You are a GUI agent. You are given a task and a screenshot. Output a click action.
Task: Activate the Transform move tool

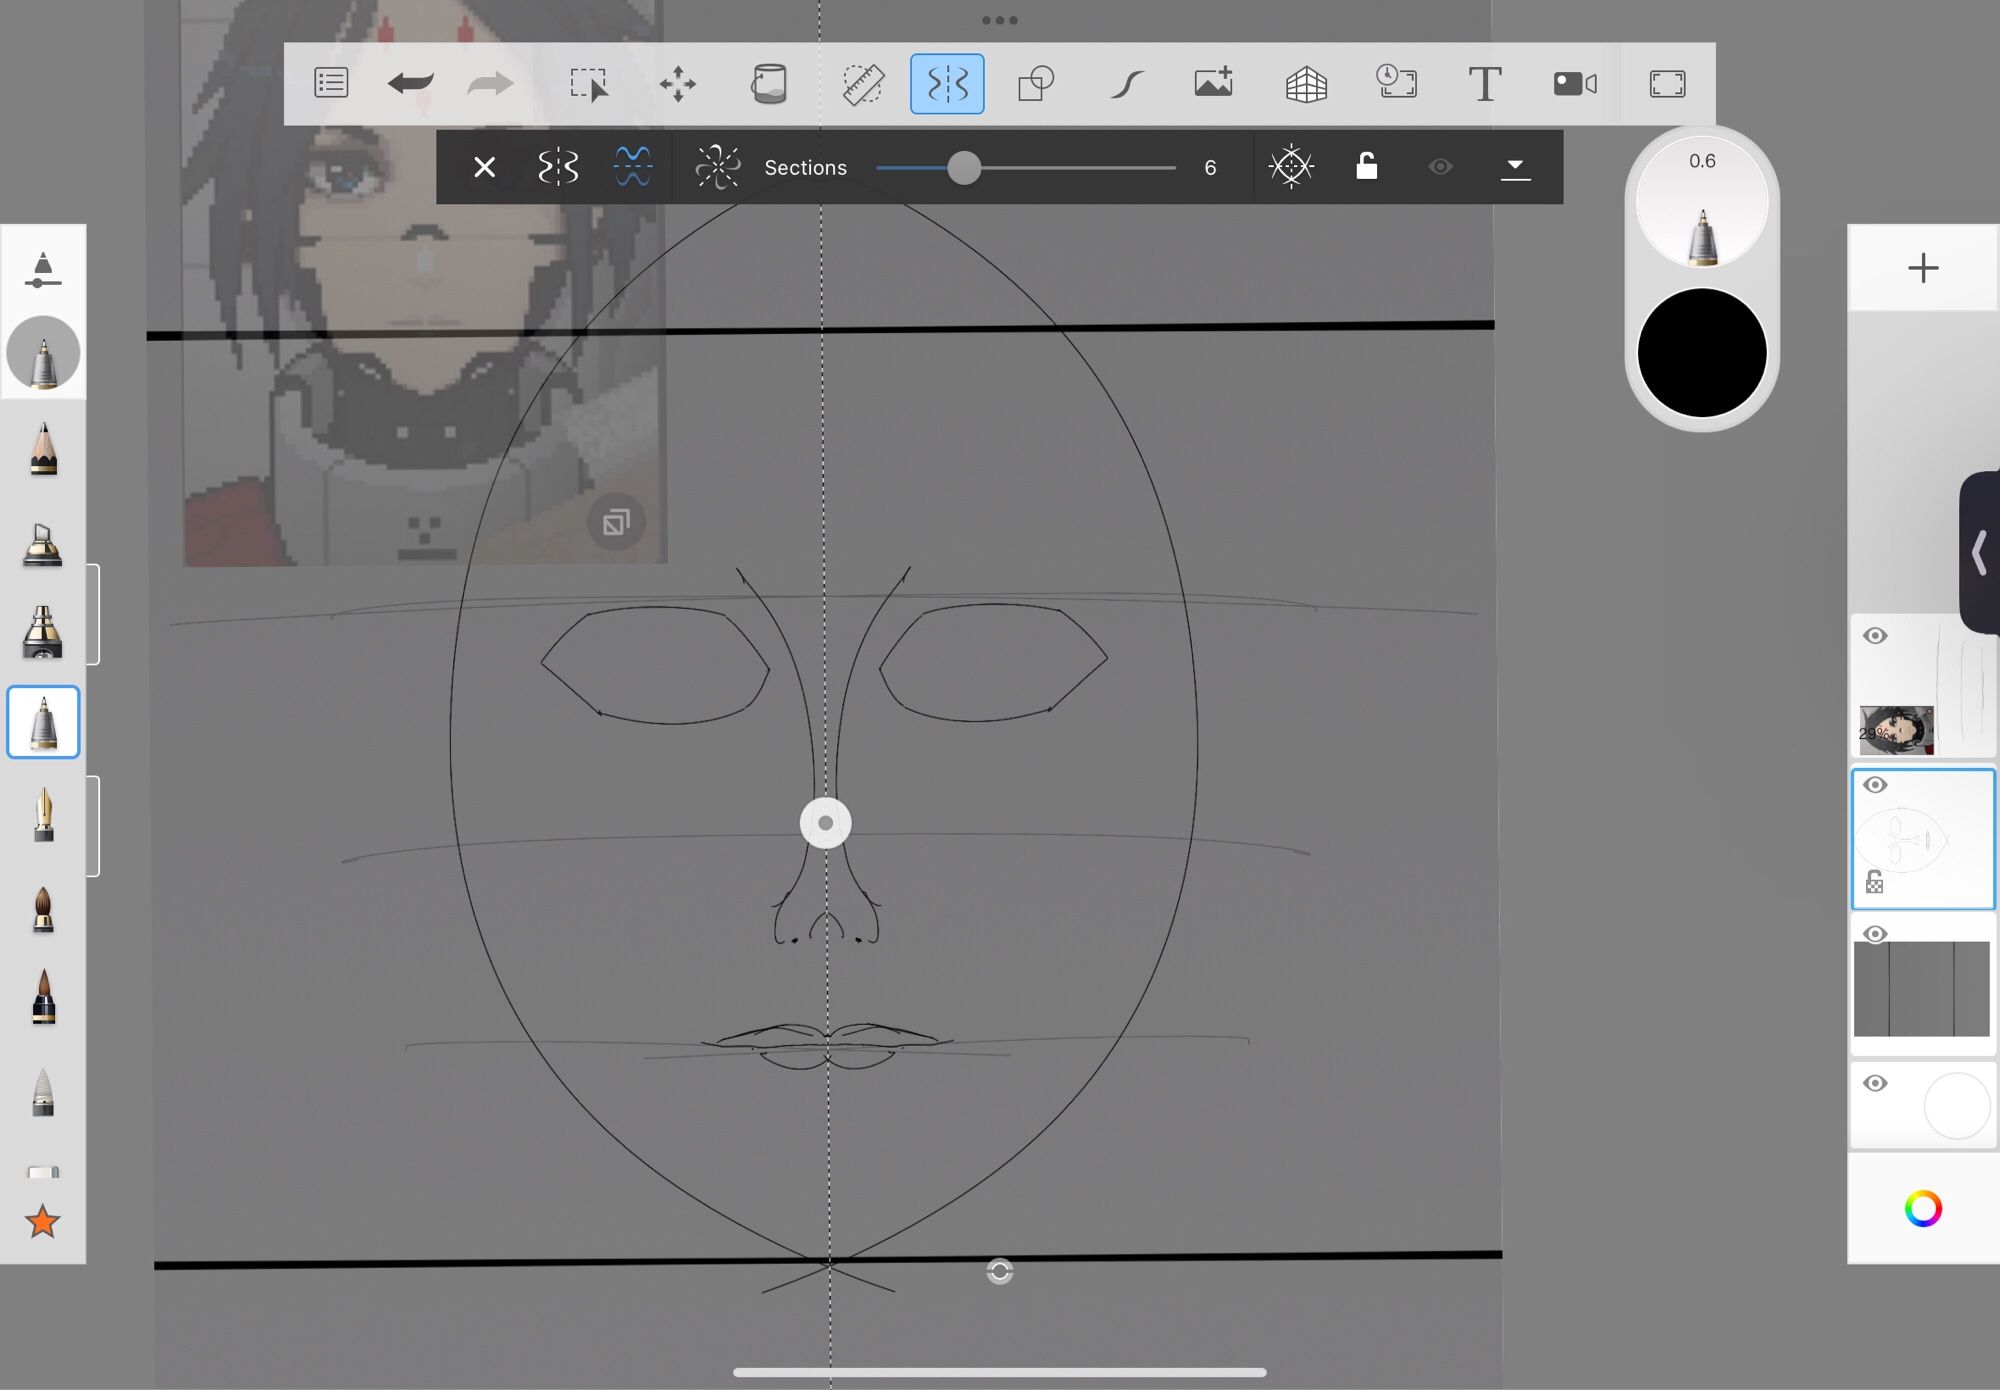tap(678, 84)
